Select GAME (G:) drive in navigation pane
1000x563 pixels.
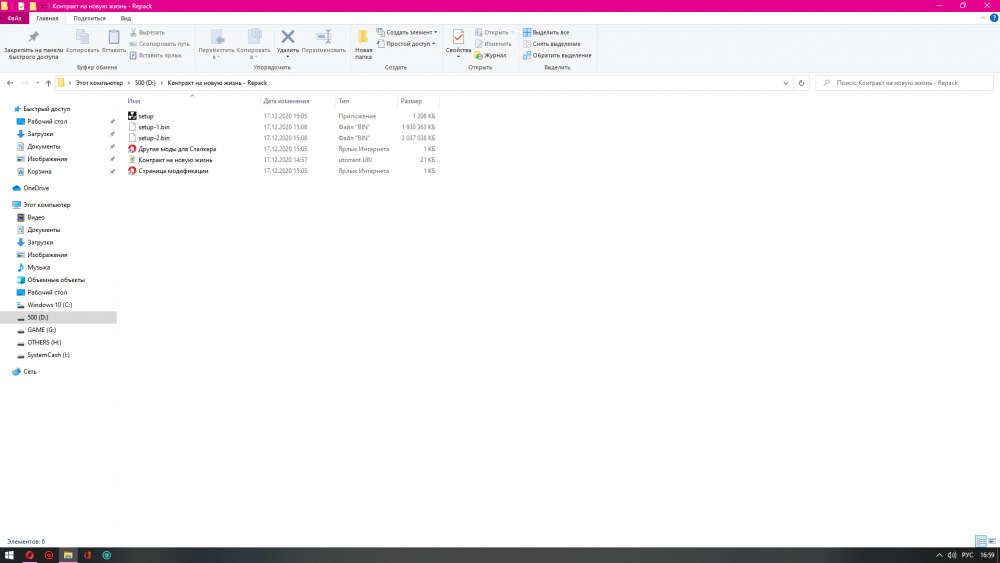coord(42,329)
